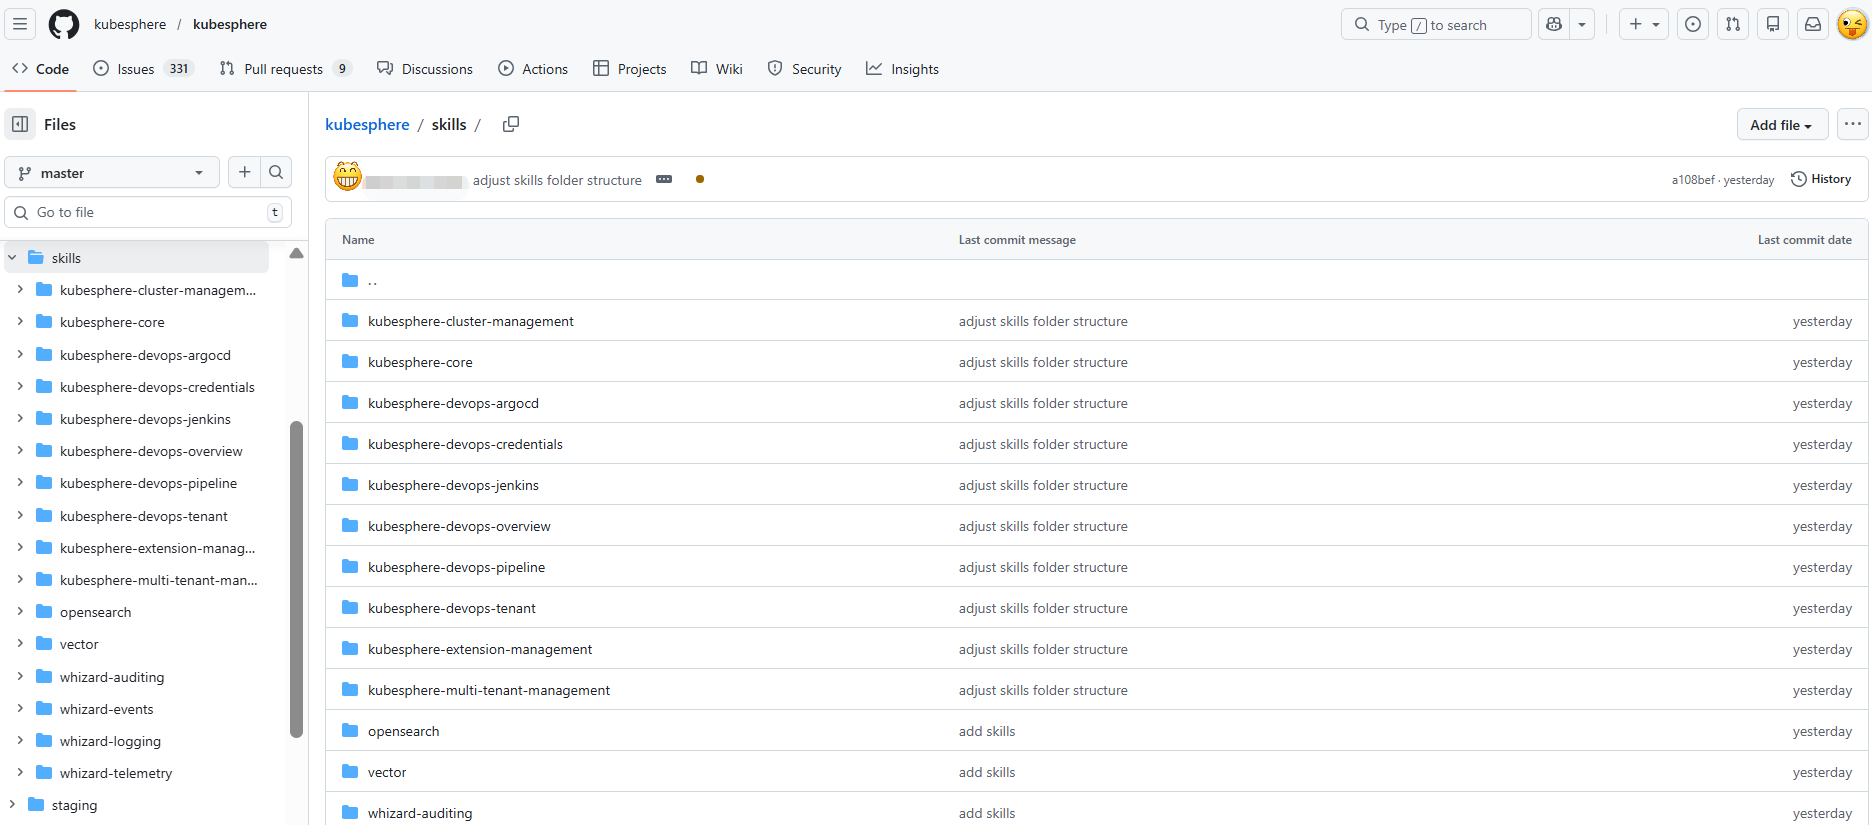Expand commit message details ellipsis
This screenshot has height=825, width=1872.
point(664,180)
